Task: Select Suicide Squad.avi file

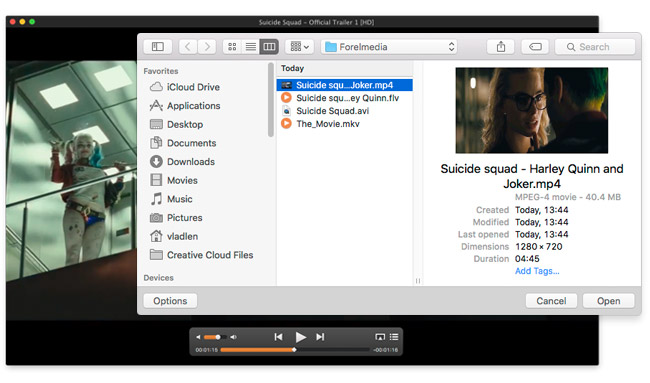Action: [x=344, y=111]
